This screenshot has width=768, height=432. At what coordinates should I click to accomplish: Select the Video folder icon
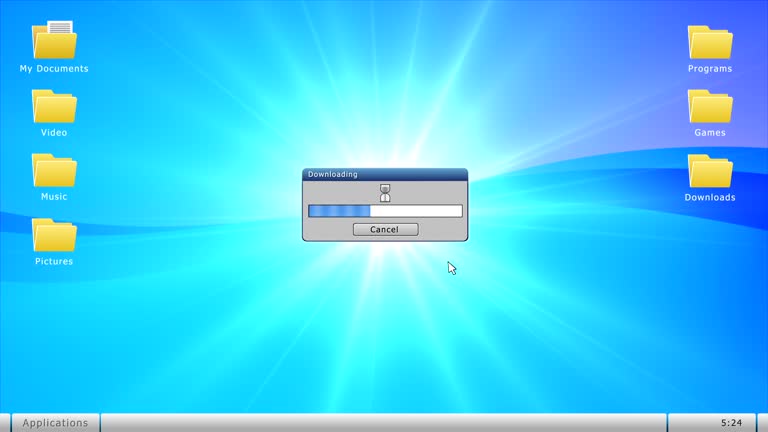click(x=54, y=106)
